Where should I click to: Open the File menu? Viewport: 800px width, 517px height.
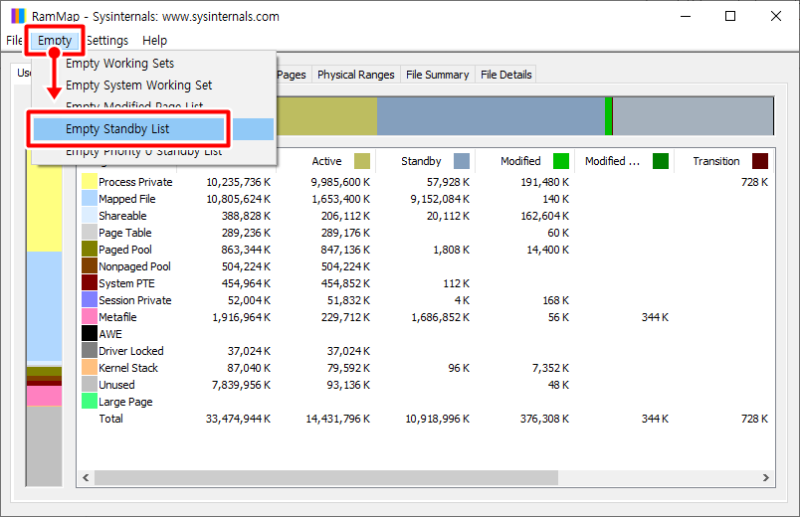coord(14,40)
